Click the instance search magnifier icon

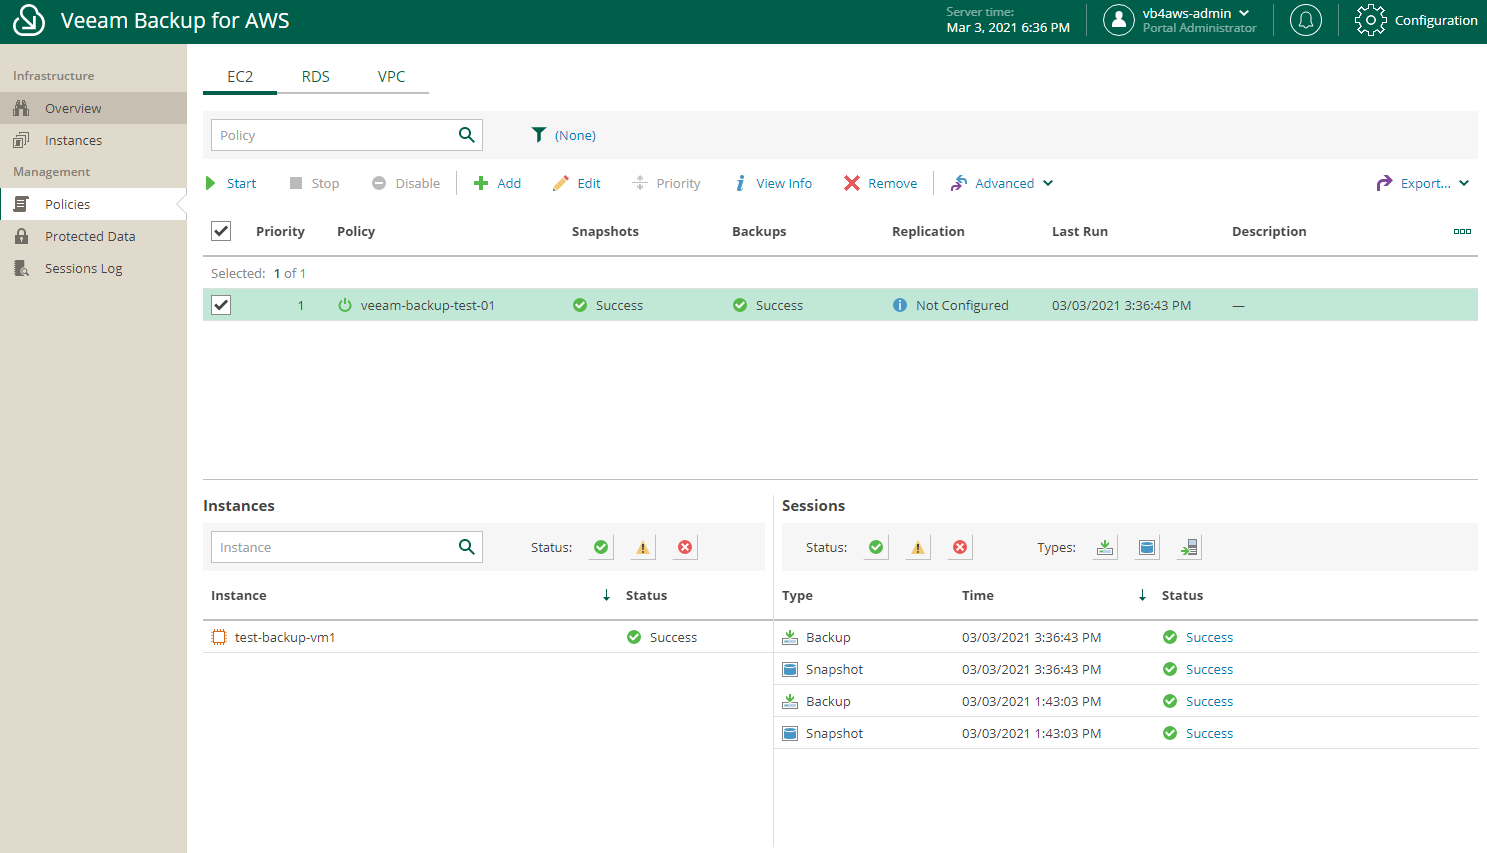(467, 547)
